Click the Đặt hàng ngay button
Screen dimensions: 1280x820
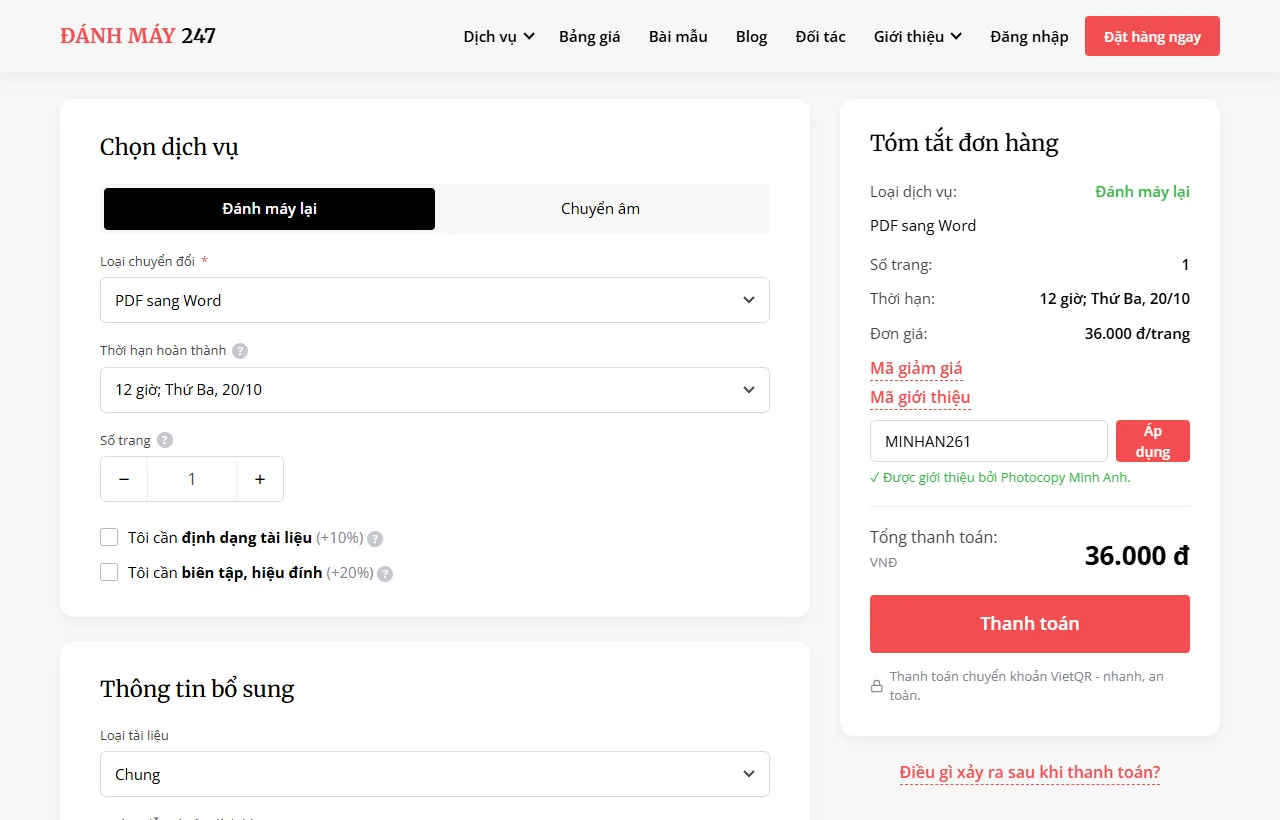tap(1152, 36)
